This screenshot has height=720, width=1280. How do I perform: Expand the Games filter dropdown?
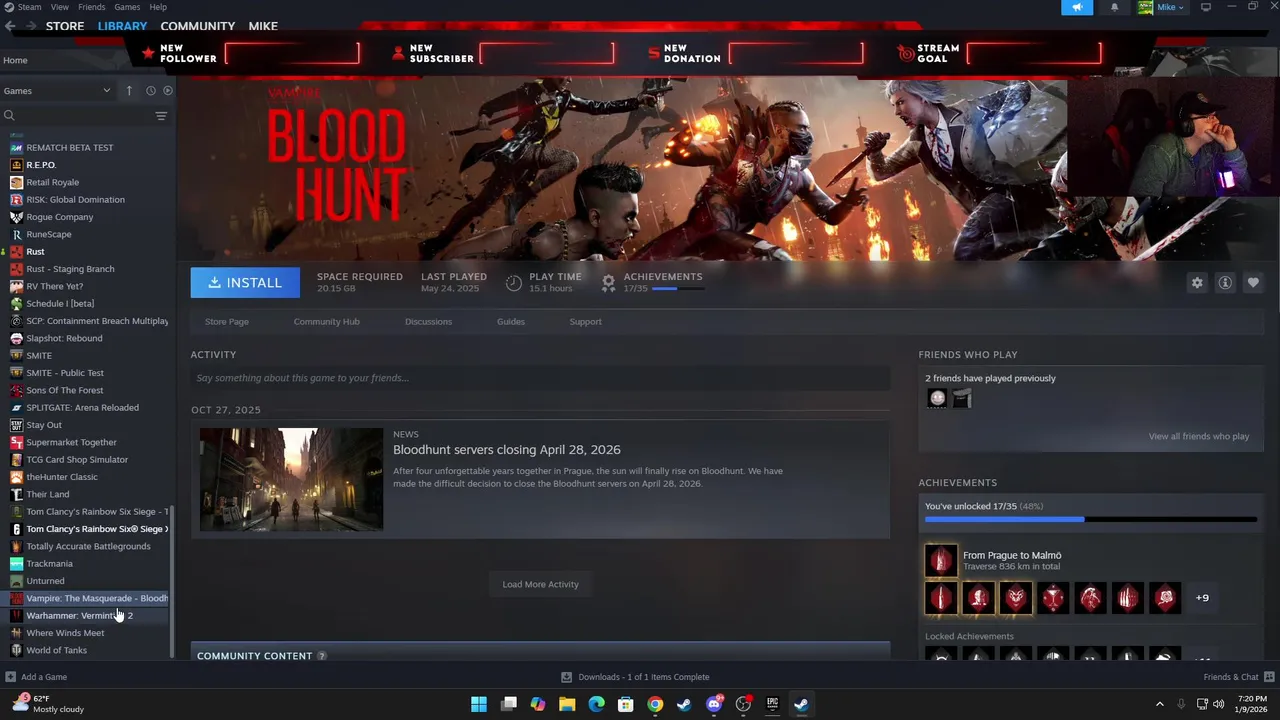tap(57, 91)
